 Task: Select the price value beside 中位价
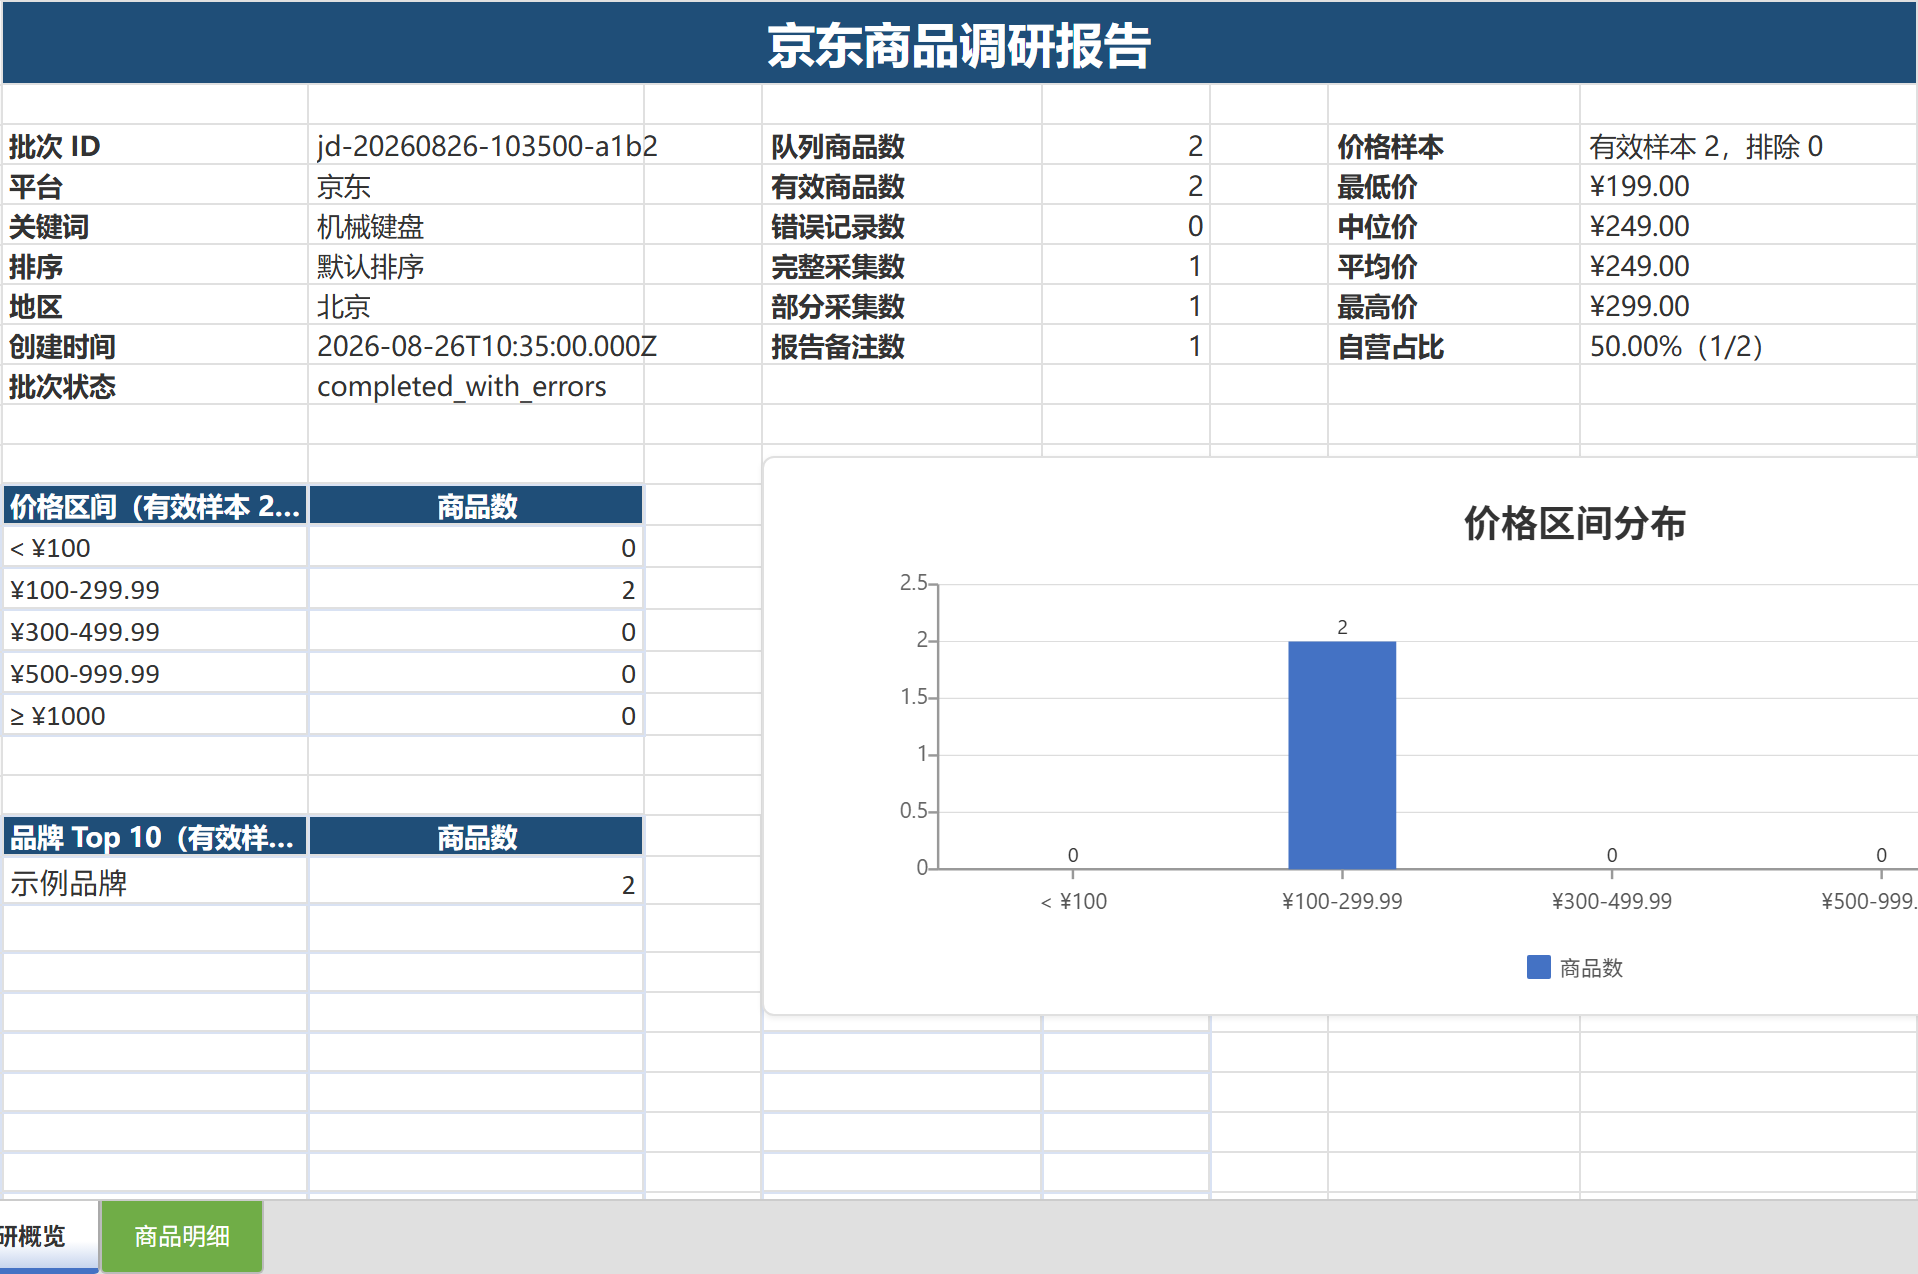coord(1749,226)
